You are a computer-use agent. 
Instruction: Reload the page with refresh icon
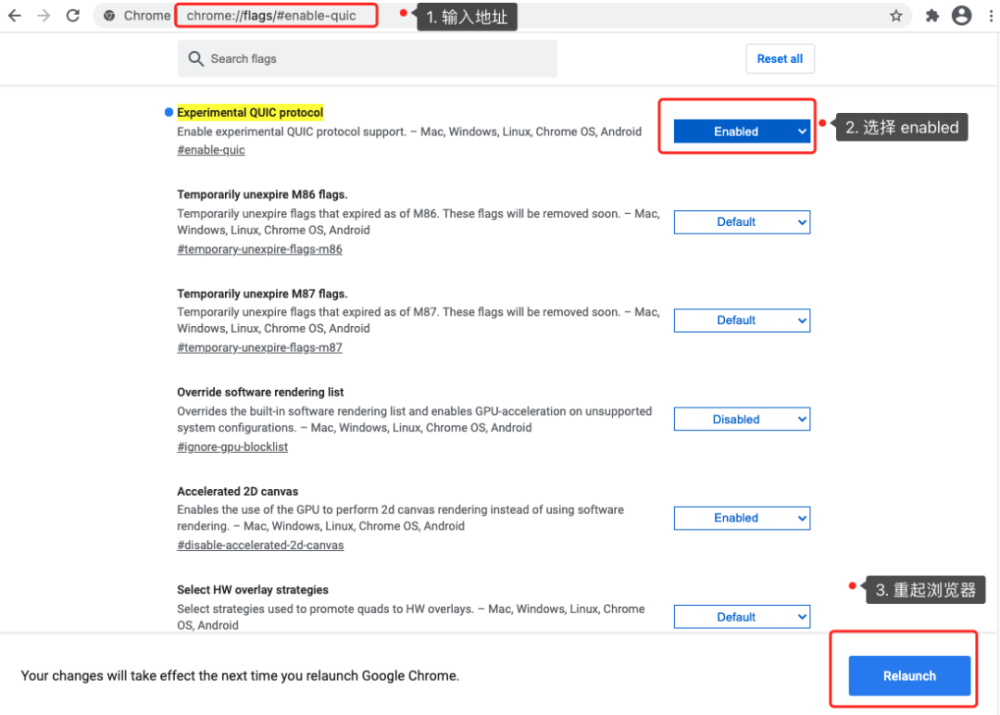point(73,15)
